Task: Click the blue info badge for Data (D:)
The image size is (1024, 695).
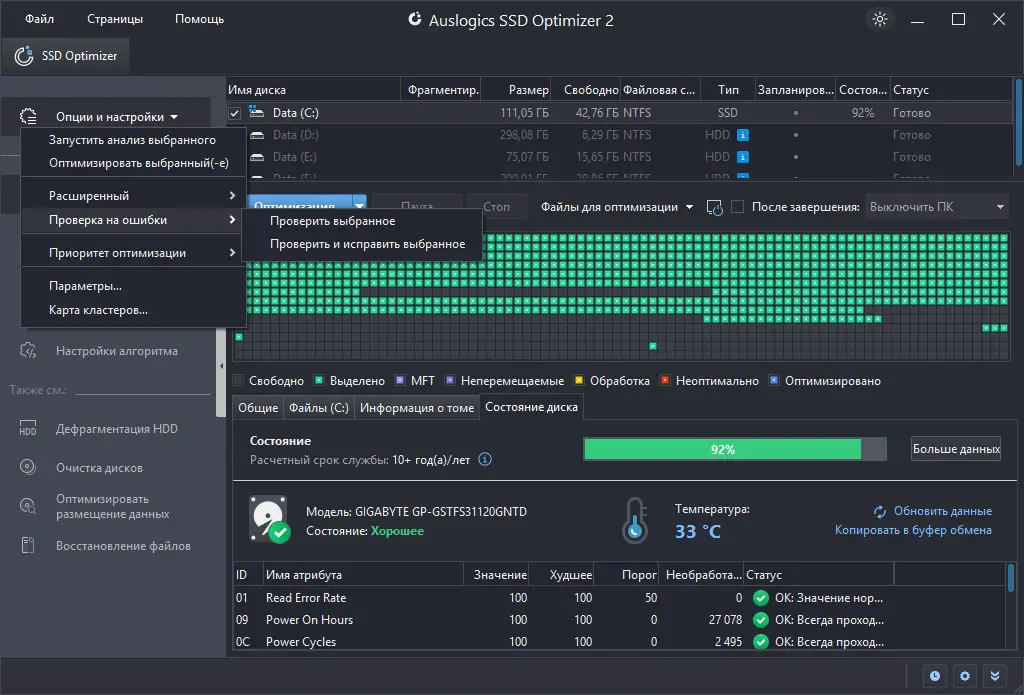Action: (x=743, y=135)
